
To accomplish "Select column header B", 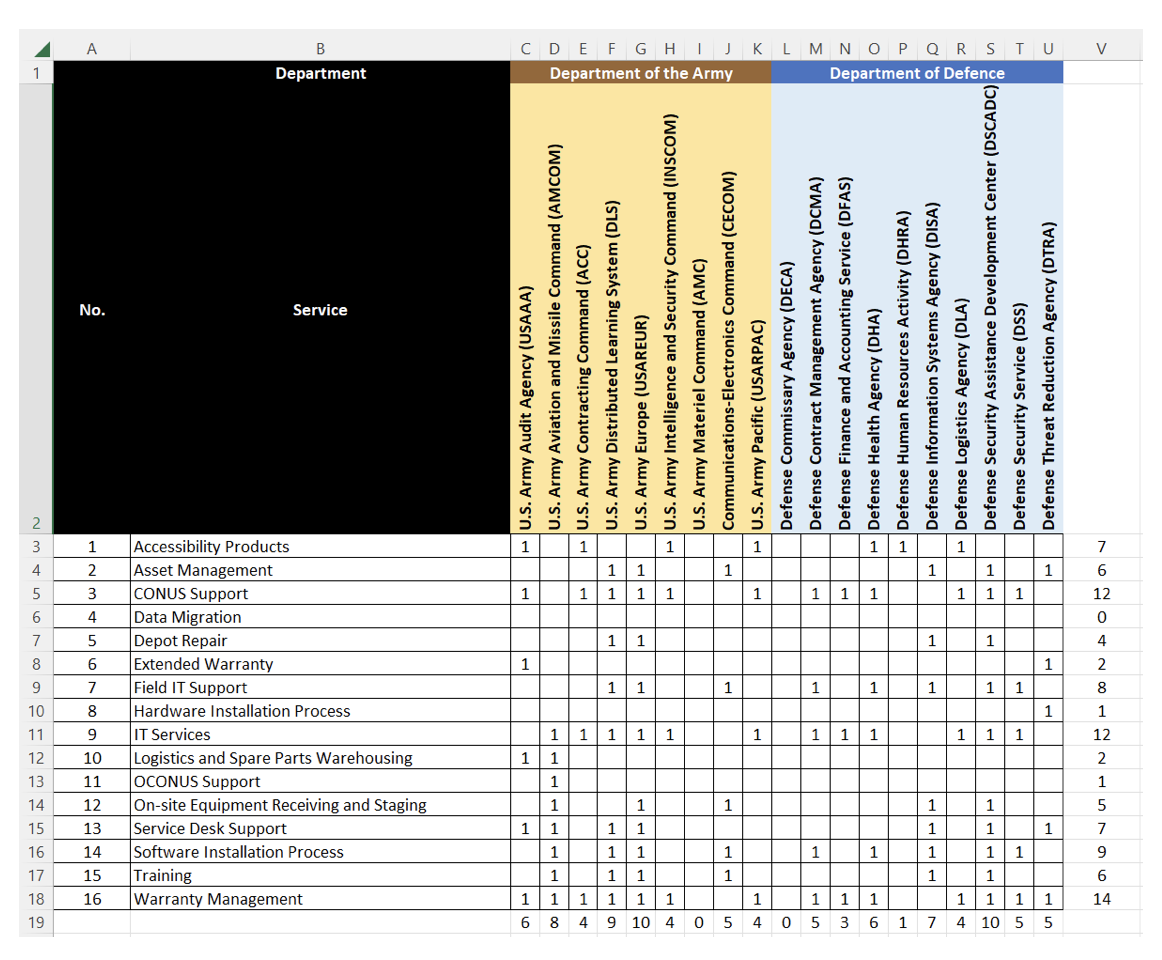I will [320, 49].
